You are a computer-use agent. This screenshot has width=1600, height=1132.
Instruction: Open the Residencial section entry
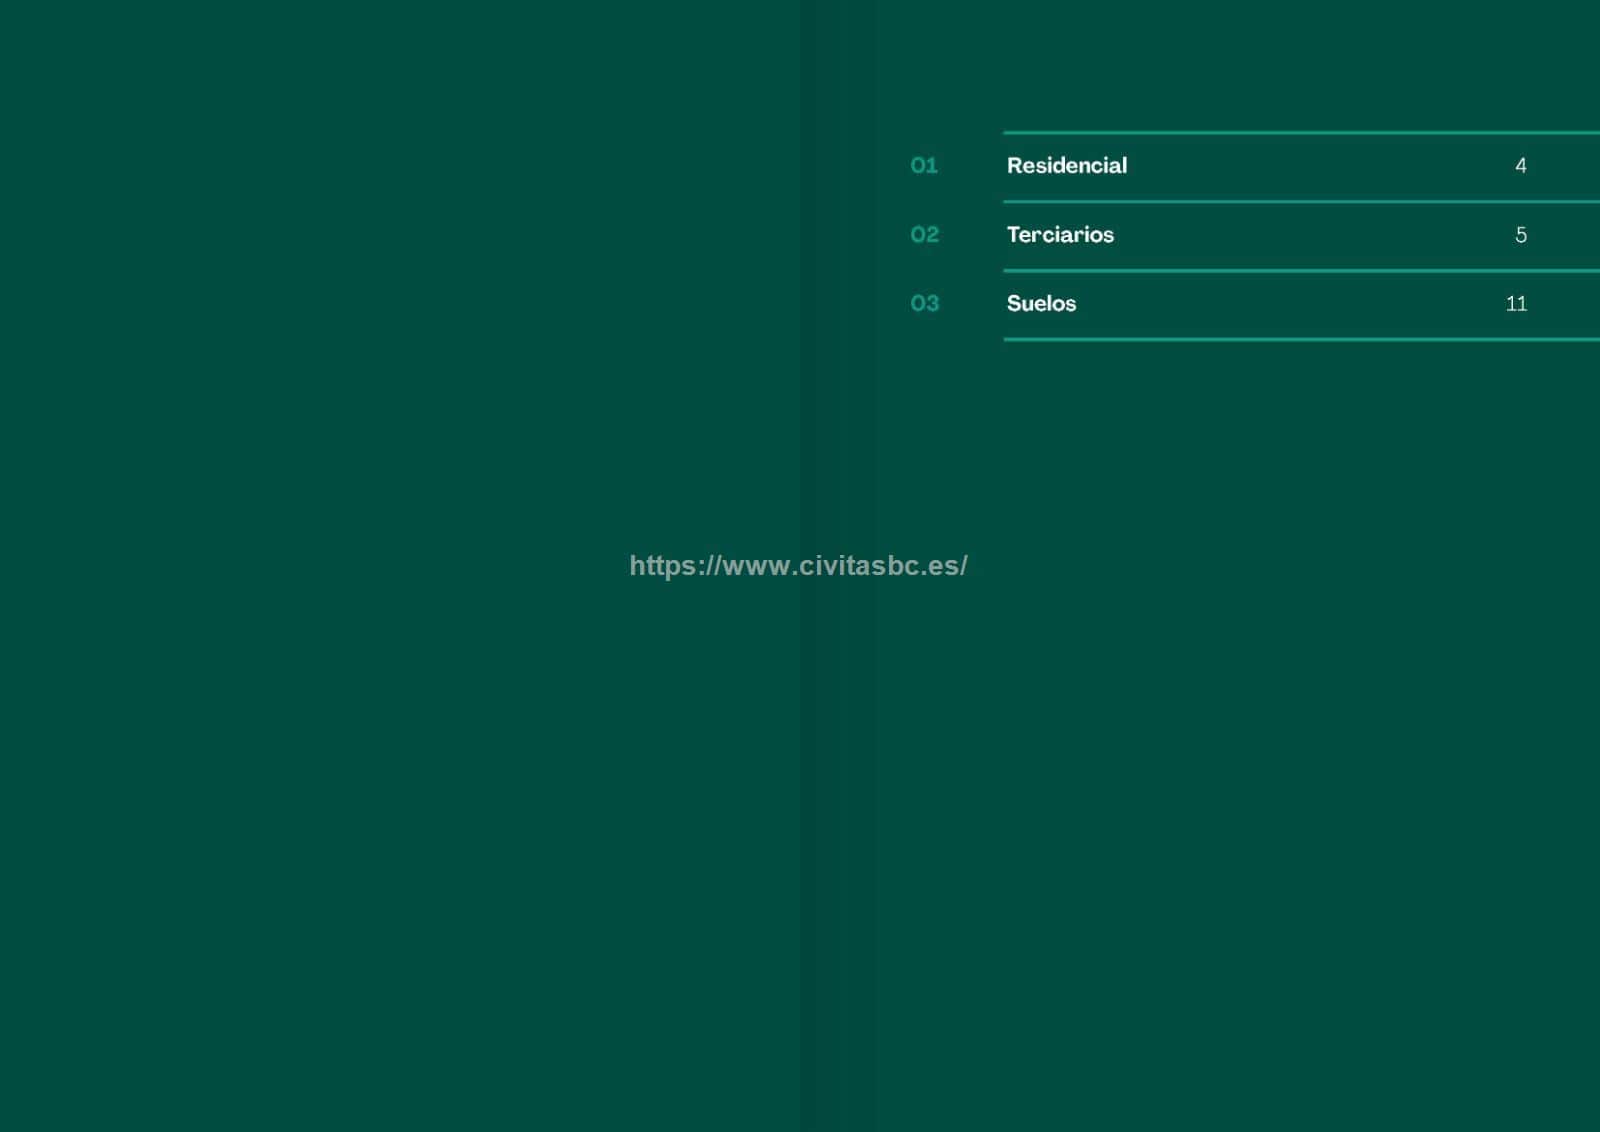tap(1066, 166)
